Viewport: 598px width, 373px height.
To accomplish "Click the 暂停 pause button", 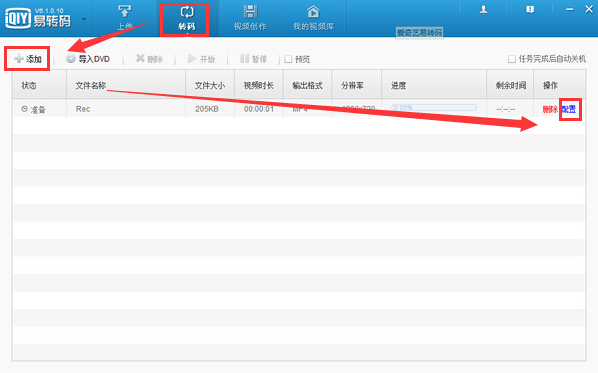I will click(253, 59).
